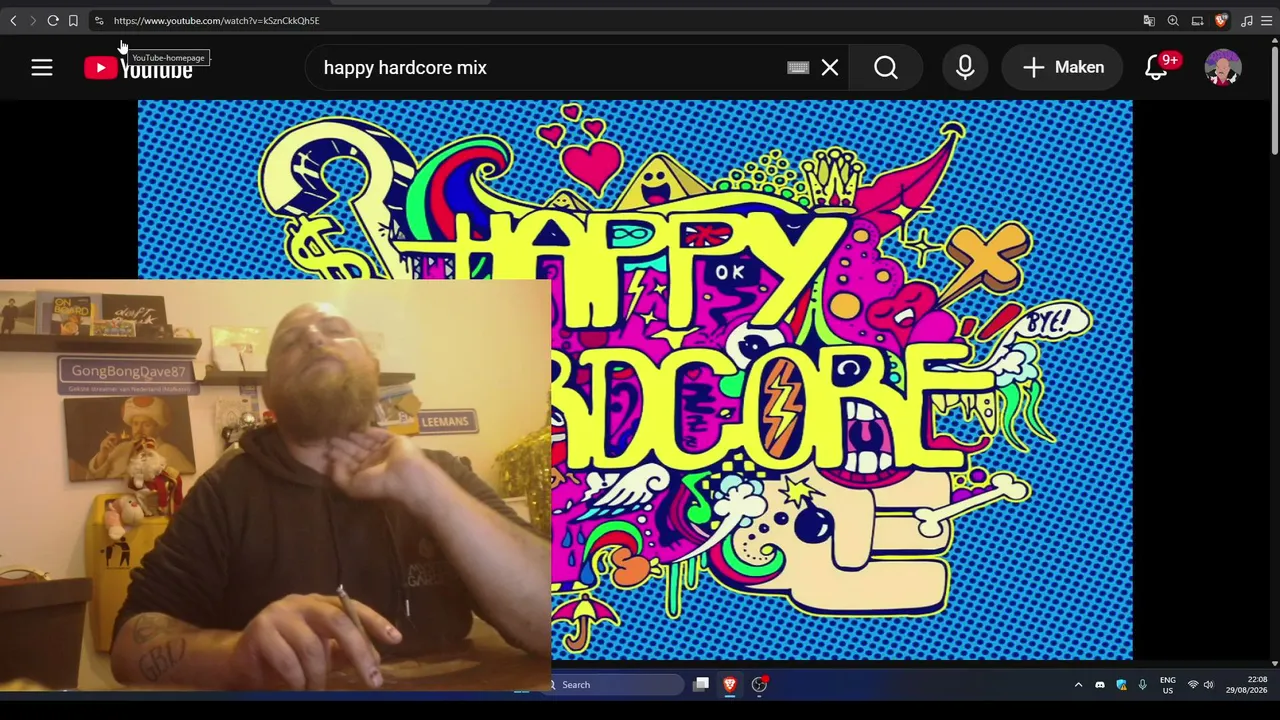The height and width of the screenshot is (720, 1280).
Task: Open the YouTube guide sidebar menu
Action: [42, 67]
